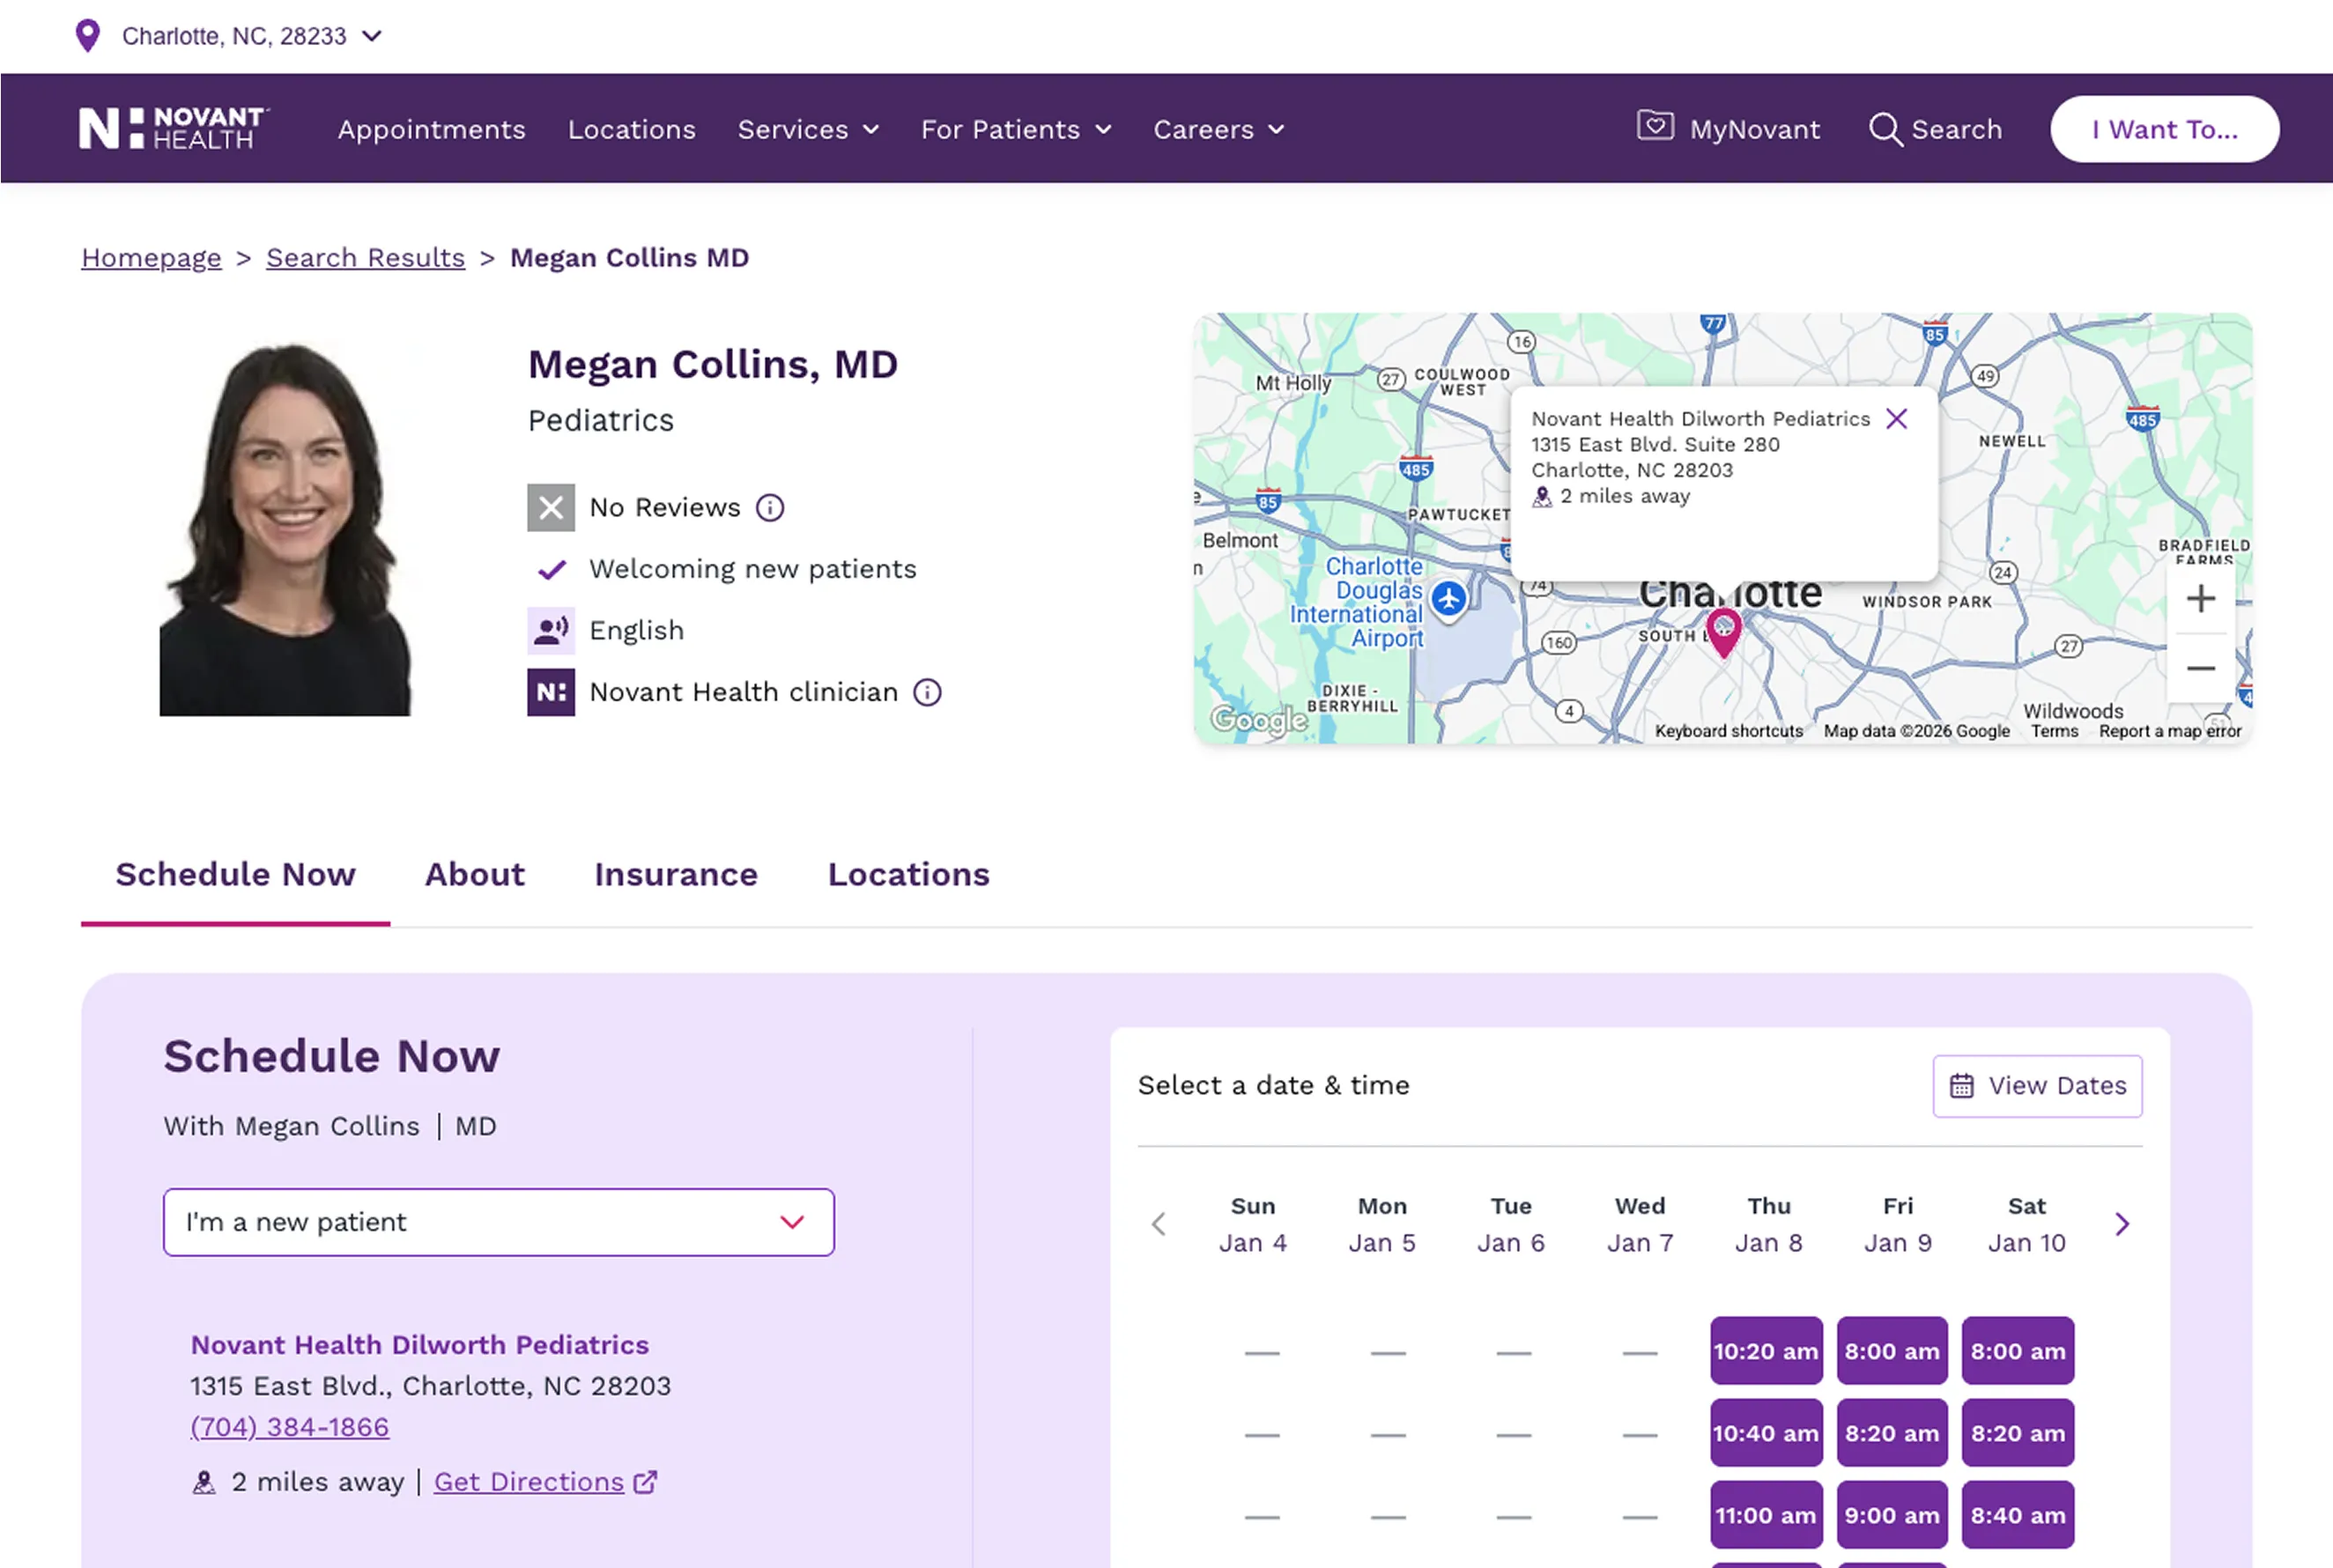Viewport: 2333px width, 1568px height.
Task: Click the "I Want To..." button
Action: [x=2164, y=129]
